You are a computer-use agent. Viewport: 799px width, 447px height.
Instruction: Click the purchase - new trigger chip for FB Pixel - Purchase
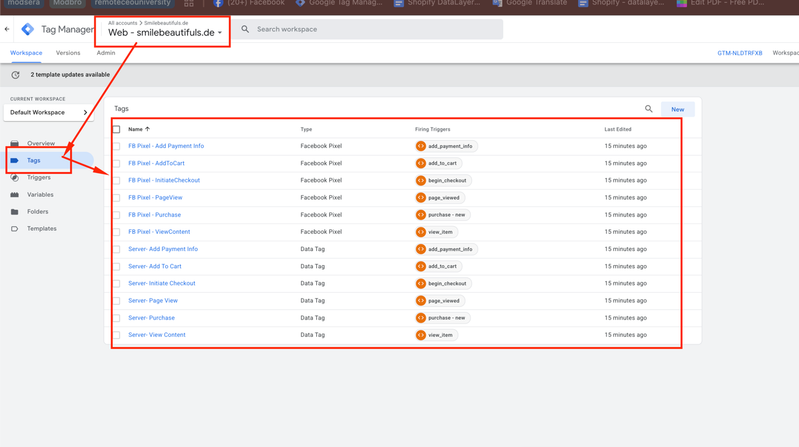[443, 215]
